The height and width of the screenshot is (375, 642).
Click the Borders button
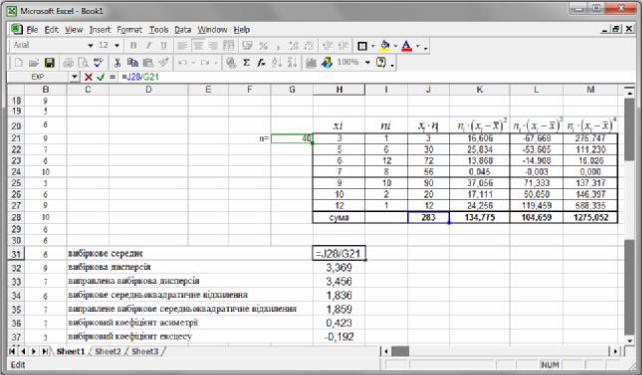(x=362, y=46)
